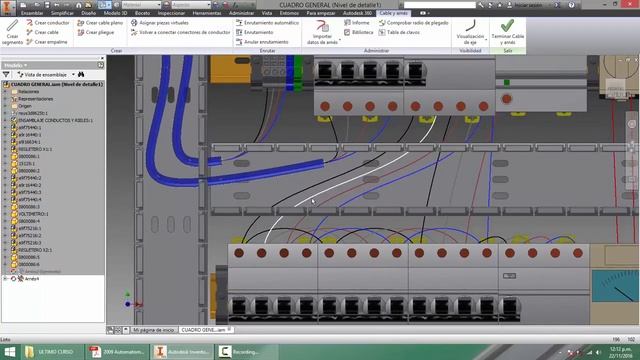Click Volver a conectar conectores de conductor

pyautogui.click(x=181, y=32)
